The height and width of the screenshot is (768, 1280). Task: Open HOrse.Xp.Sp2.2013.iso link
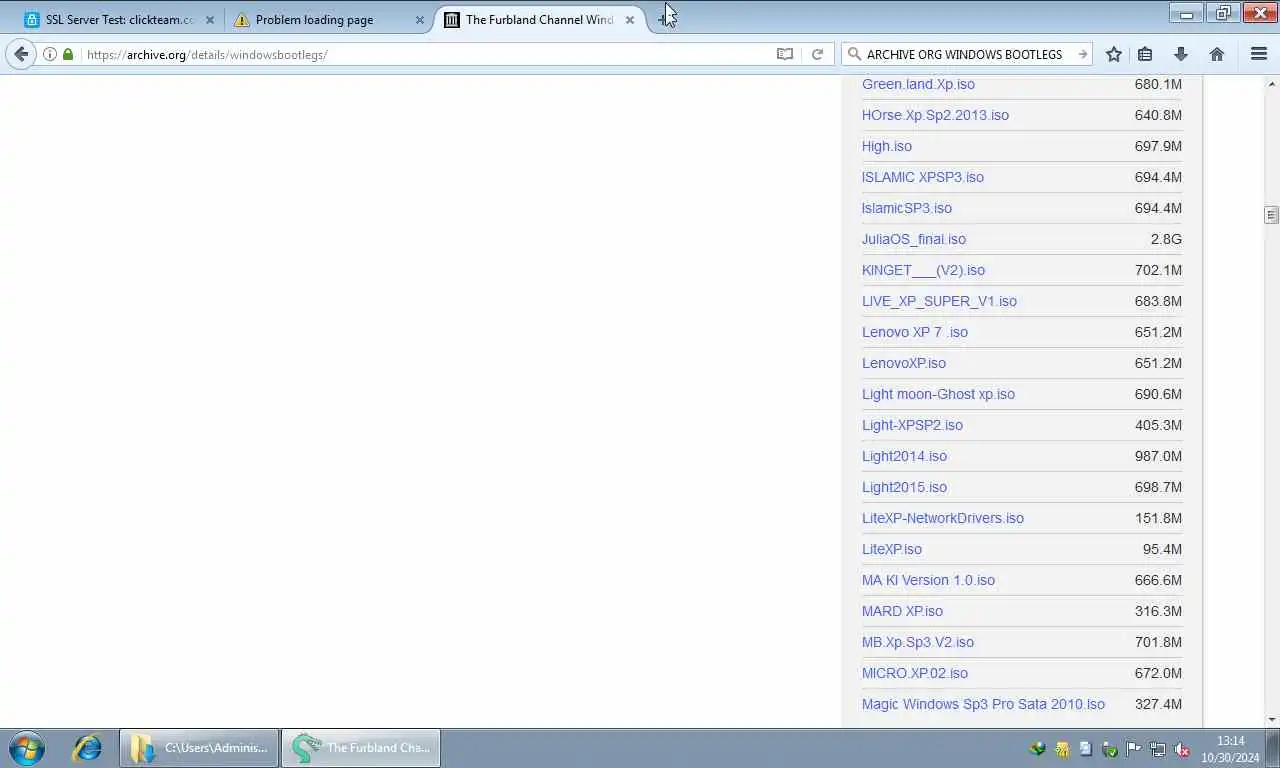(935, 115)
